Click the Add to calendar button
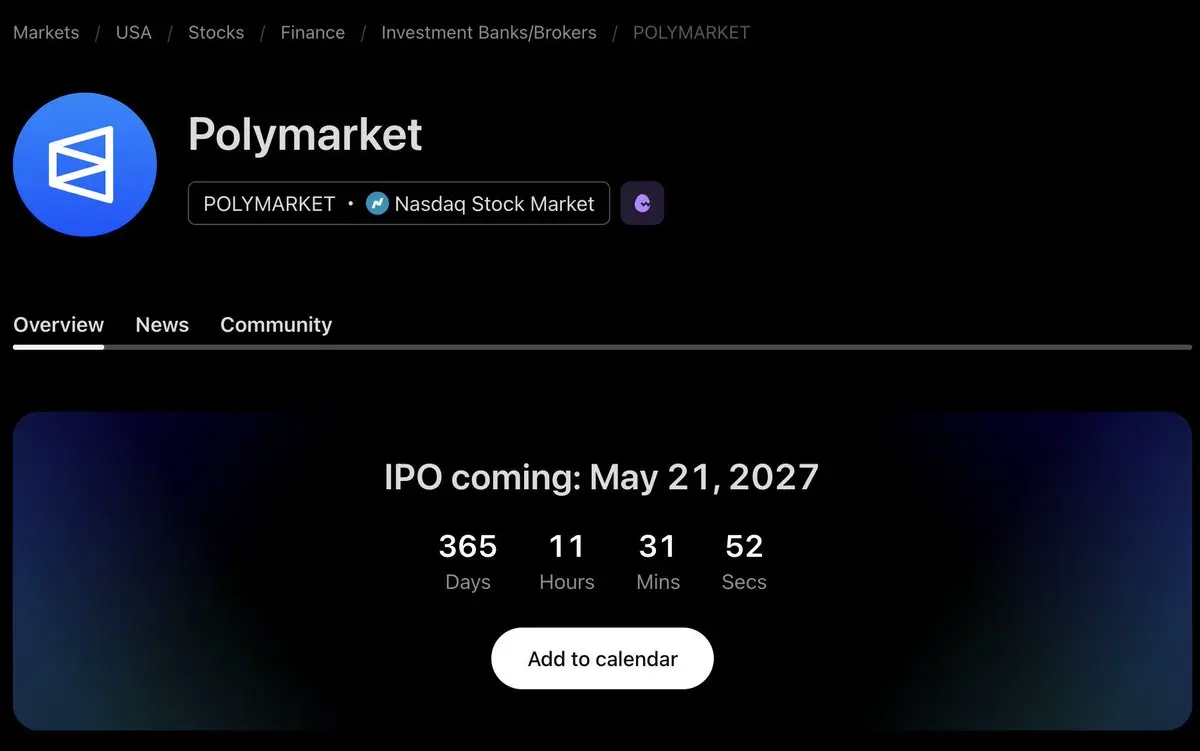Image resolution: width=1200 pixels, height=751 pixels. coord(603,659)
